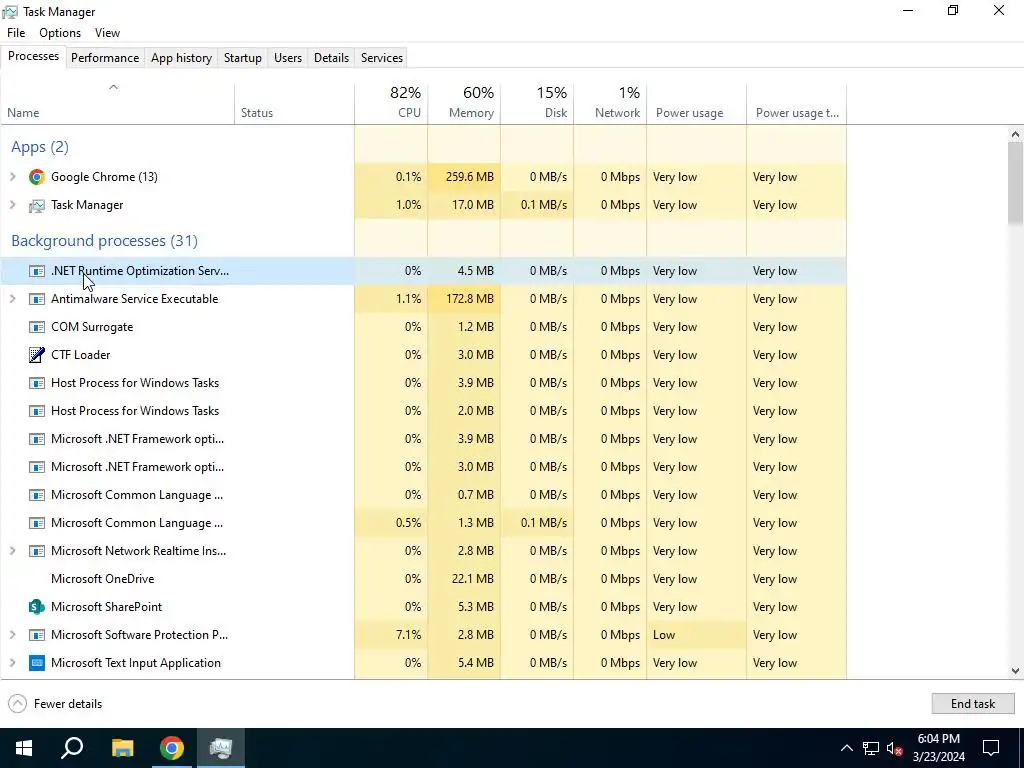Select the first Host Process for Windows Tasks
Viewport: 1024px width, 768px height.
pos(423,383)
